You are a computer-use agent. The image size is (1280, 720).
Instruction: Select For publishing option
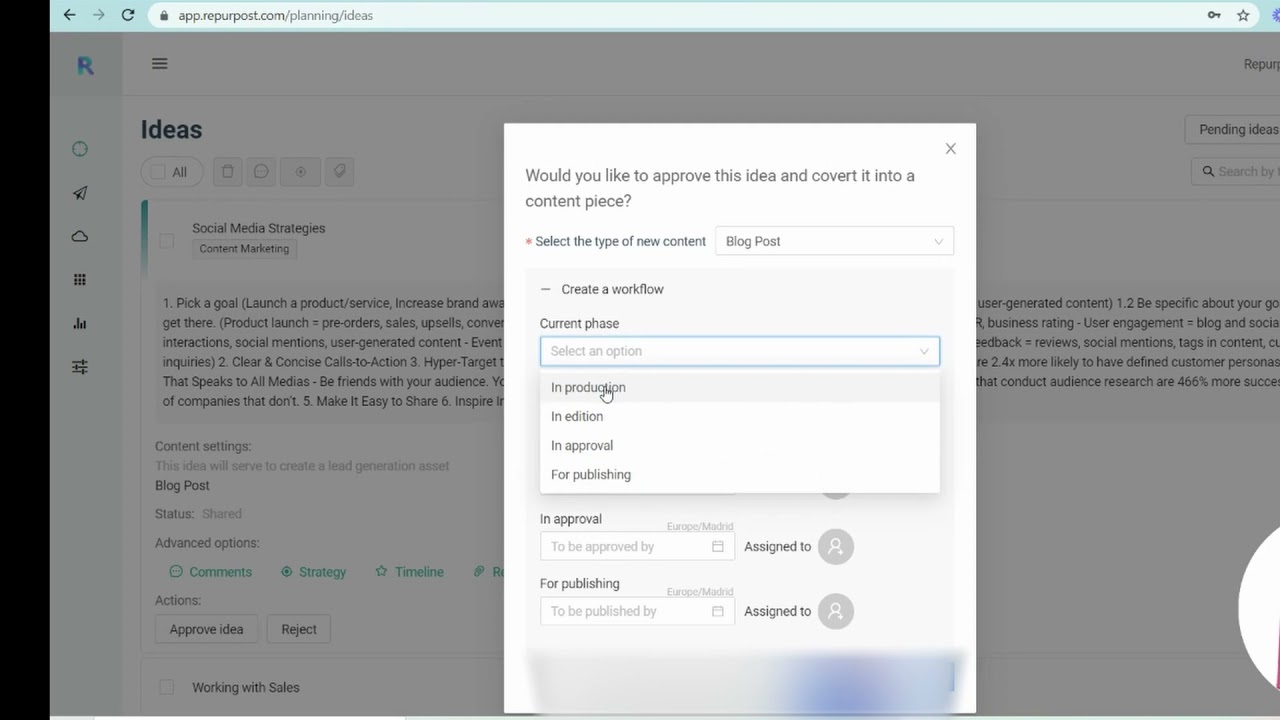pyautogui.click(x=740, y=475)
